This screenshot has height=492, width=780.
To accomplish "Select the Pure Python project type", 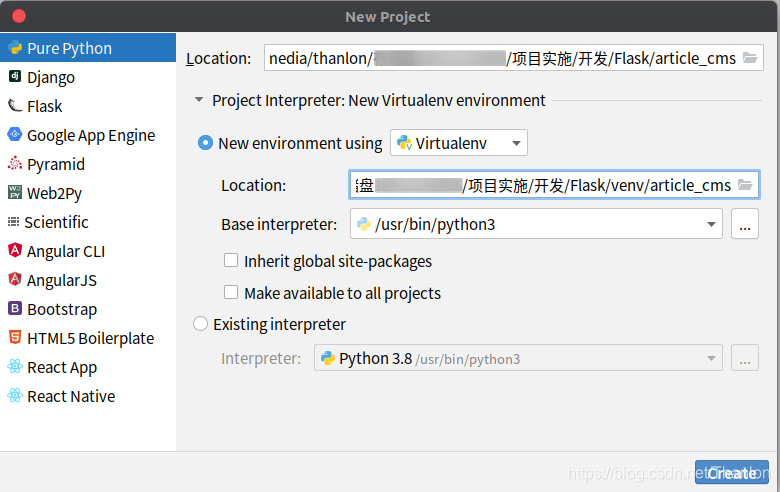I will click(88, 48).
